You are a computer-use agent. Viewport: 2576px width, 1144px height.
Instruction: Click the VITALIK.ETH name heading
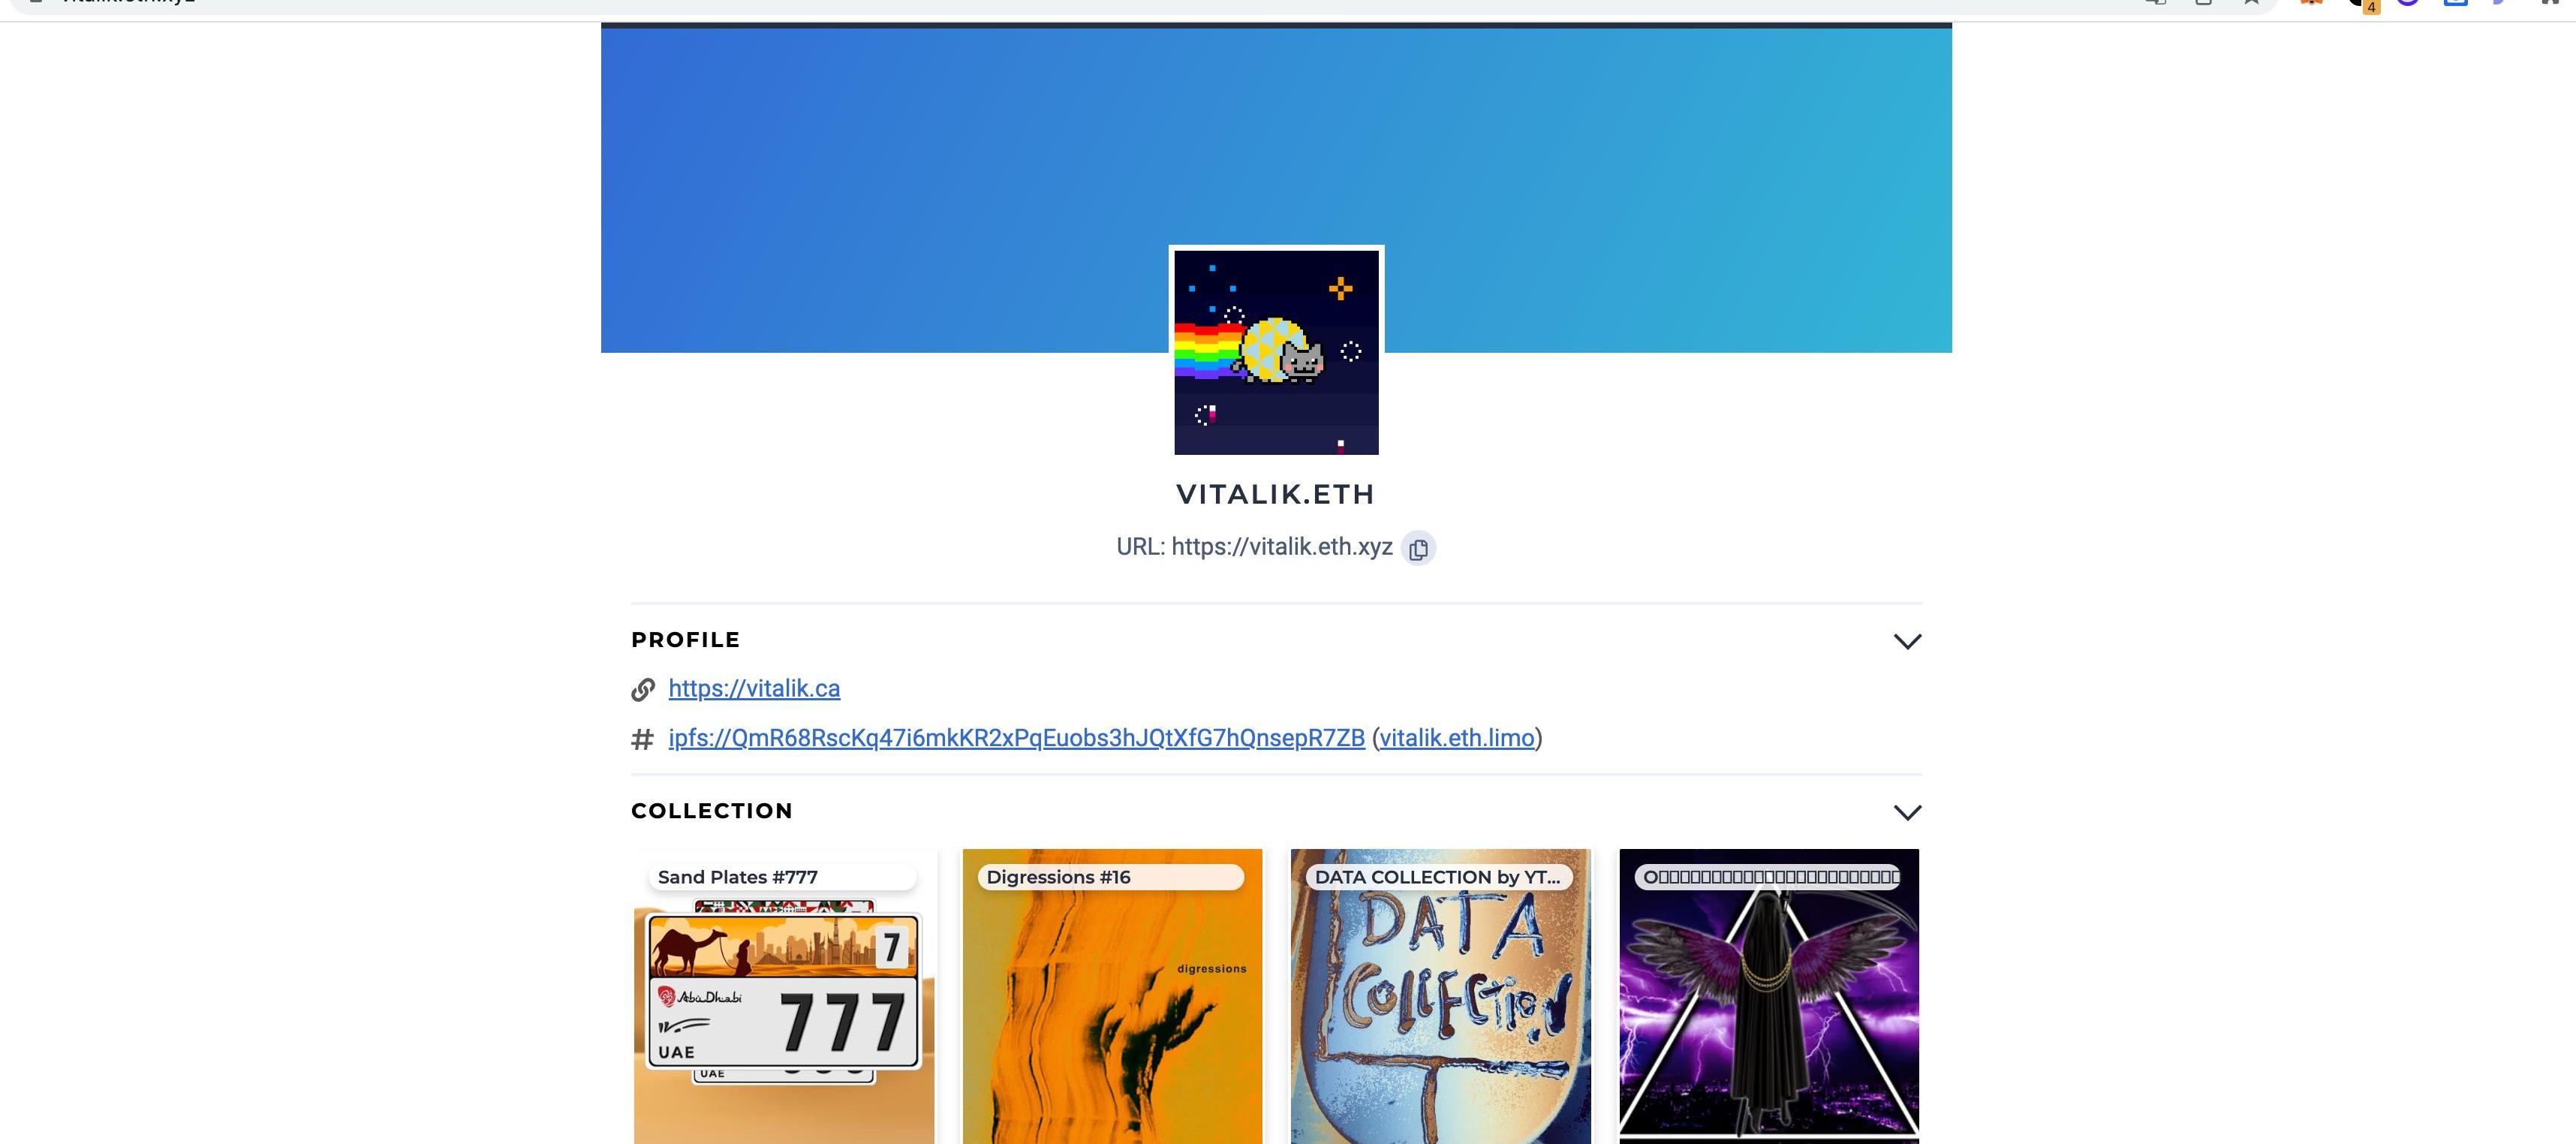(x=1275, y=494)
